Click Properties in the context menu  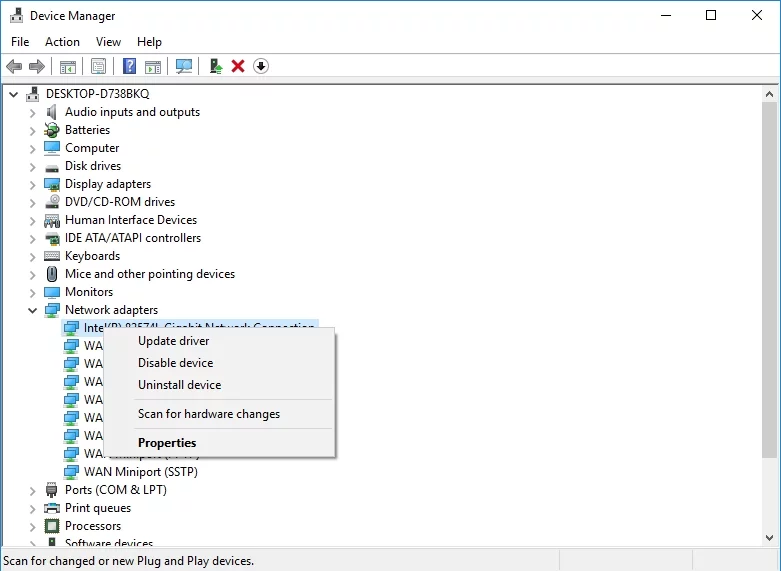167,443
